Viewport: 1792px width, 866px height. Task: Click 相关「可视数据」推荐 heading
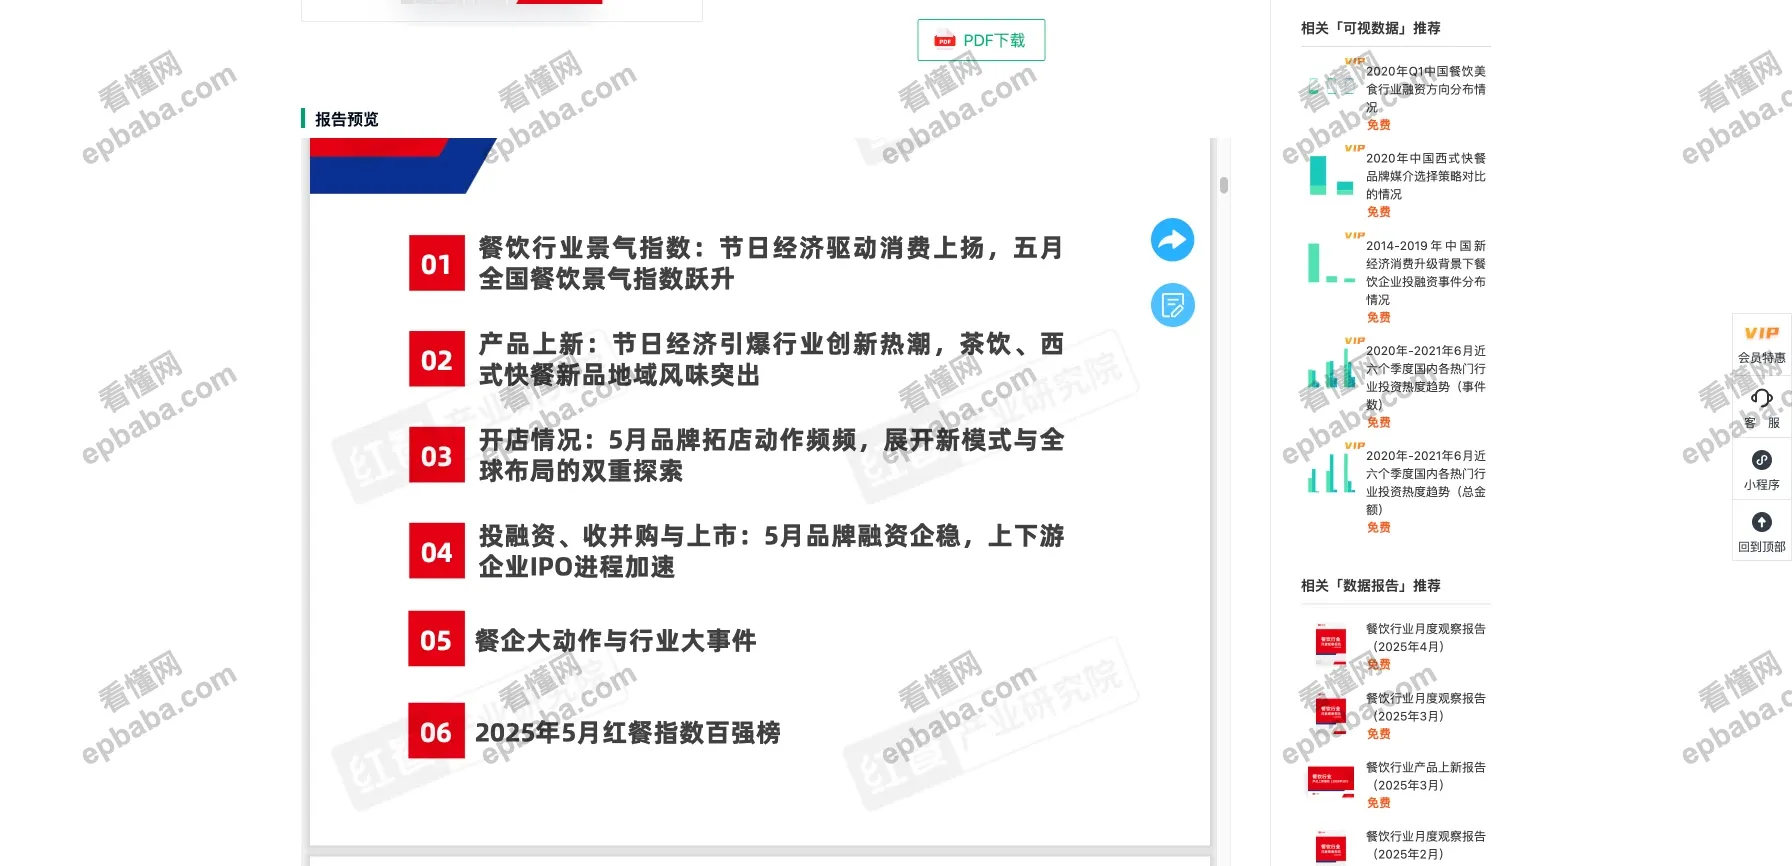(1370, 28)
